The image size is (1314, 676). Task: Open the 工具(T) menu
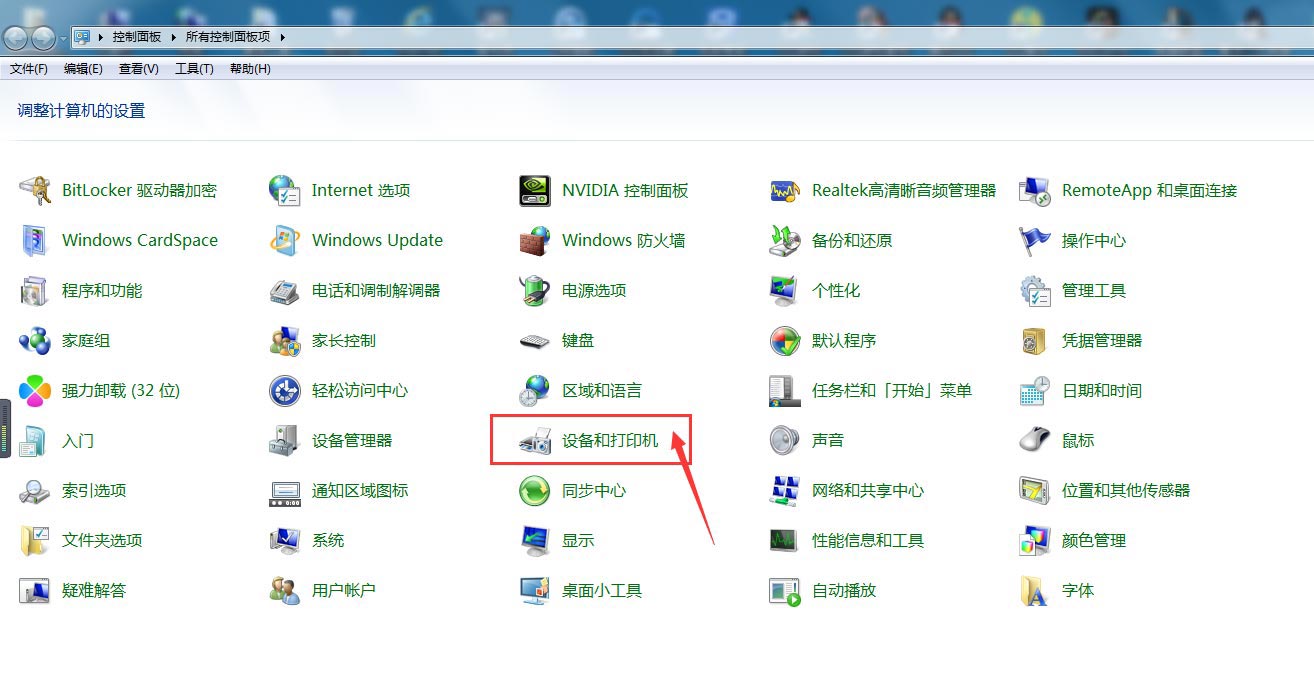click(194, 69)
